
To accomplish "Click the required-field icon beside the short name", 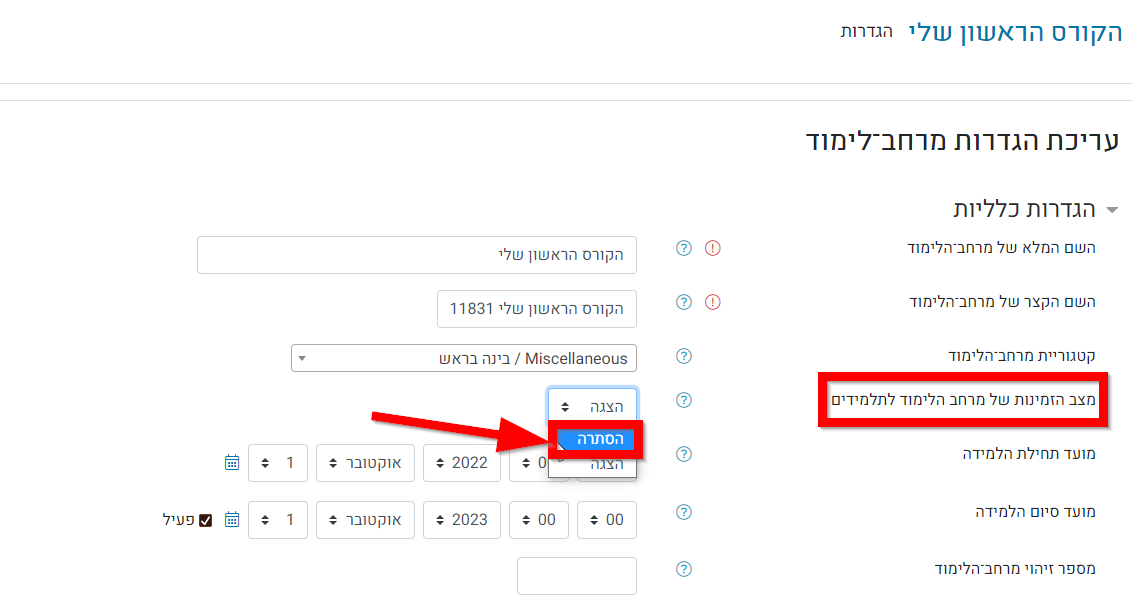I will pyautogui.click(x=712, y=302).
